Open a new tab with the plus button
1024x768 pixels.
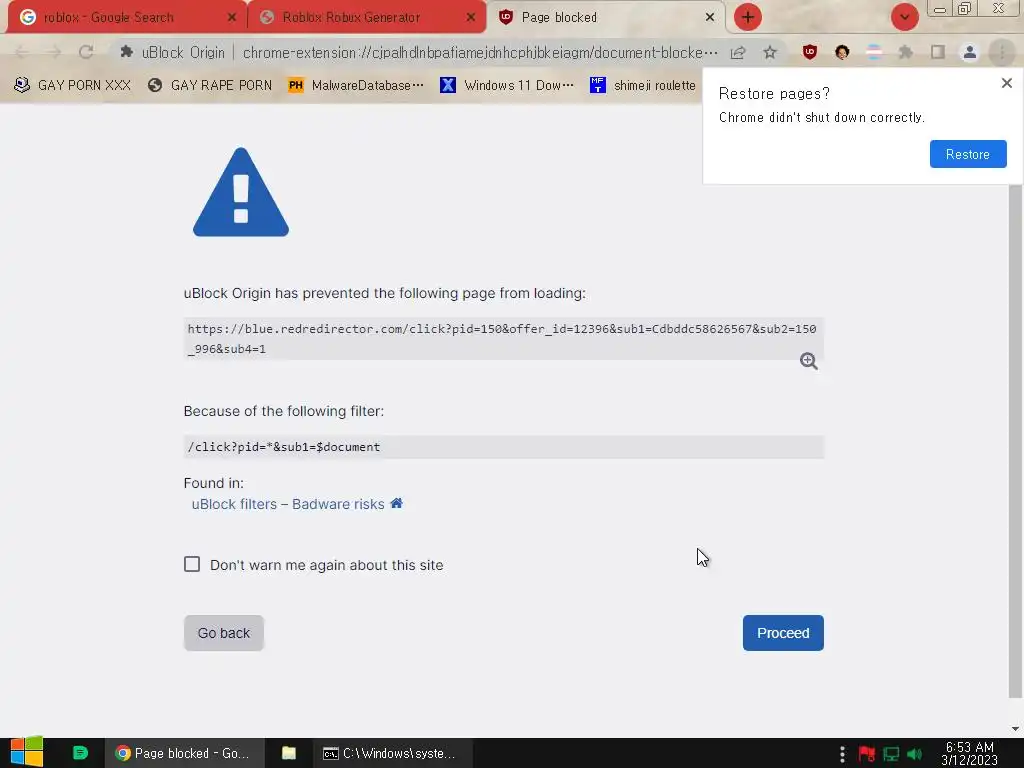pos(748,17)
